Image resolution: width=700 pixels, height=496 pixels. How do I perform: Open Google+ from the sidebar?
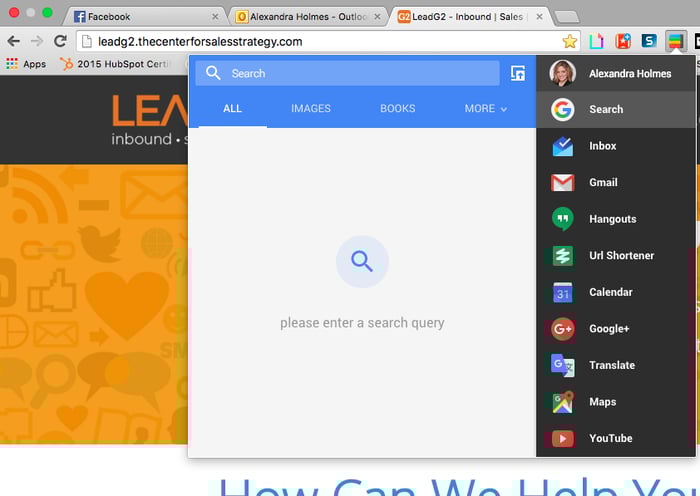tap(608, 329)
